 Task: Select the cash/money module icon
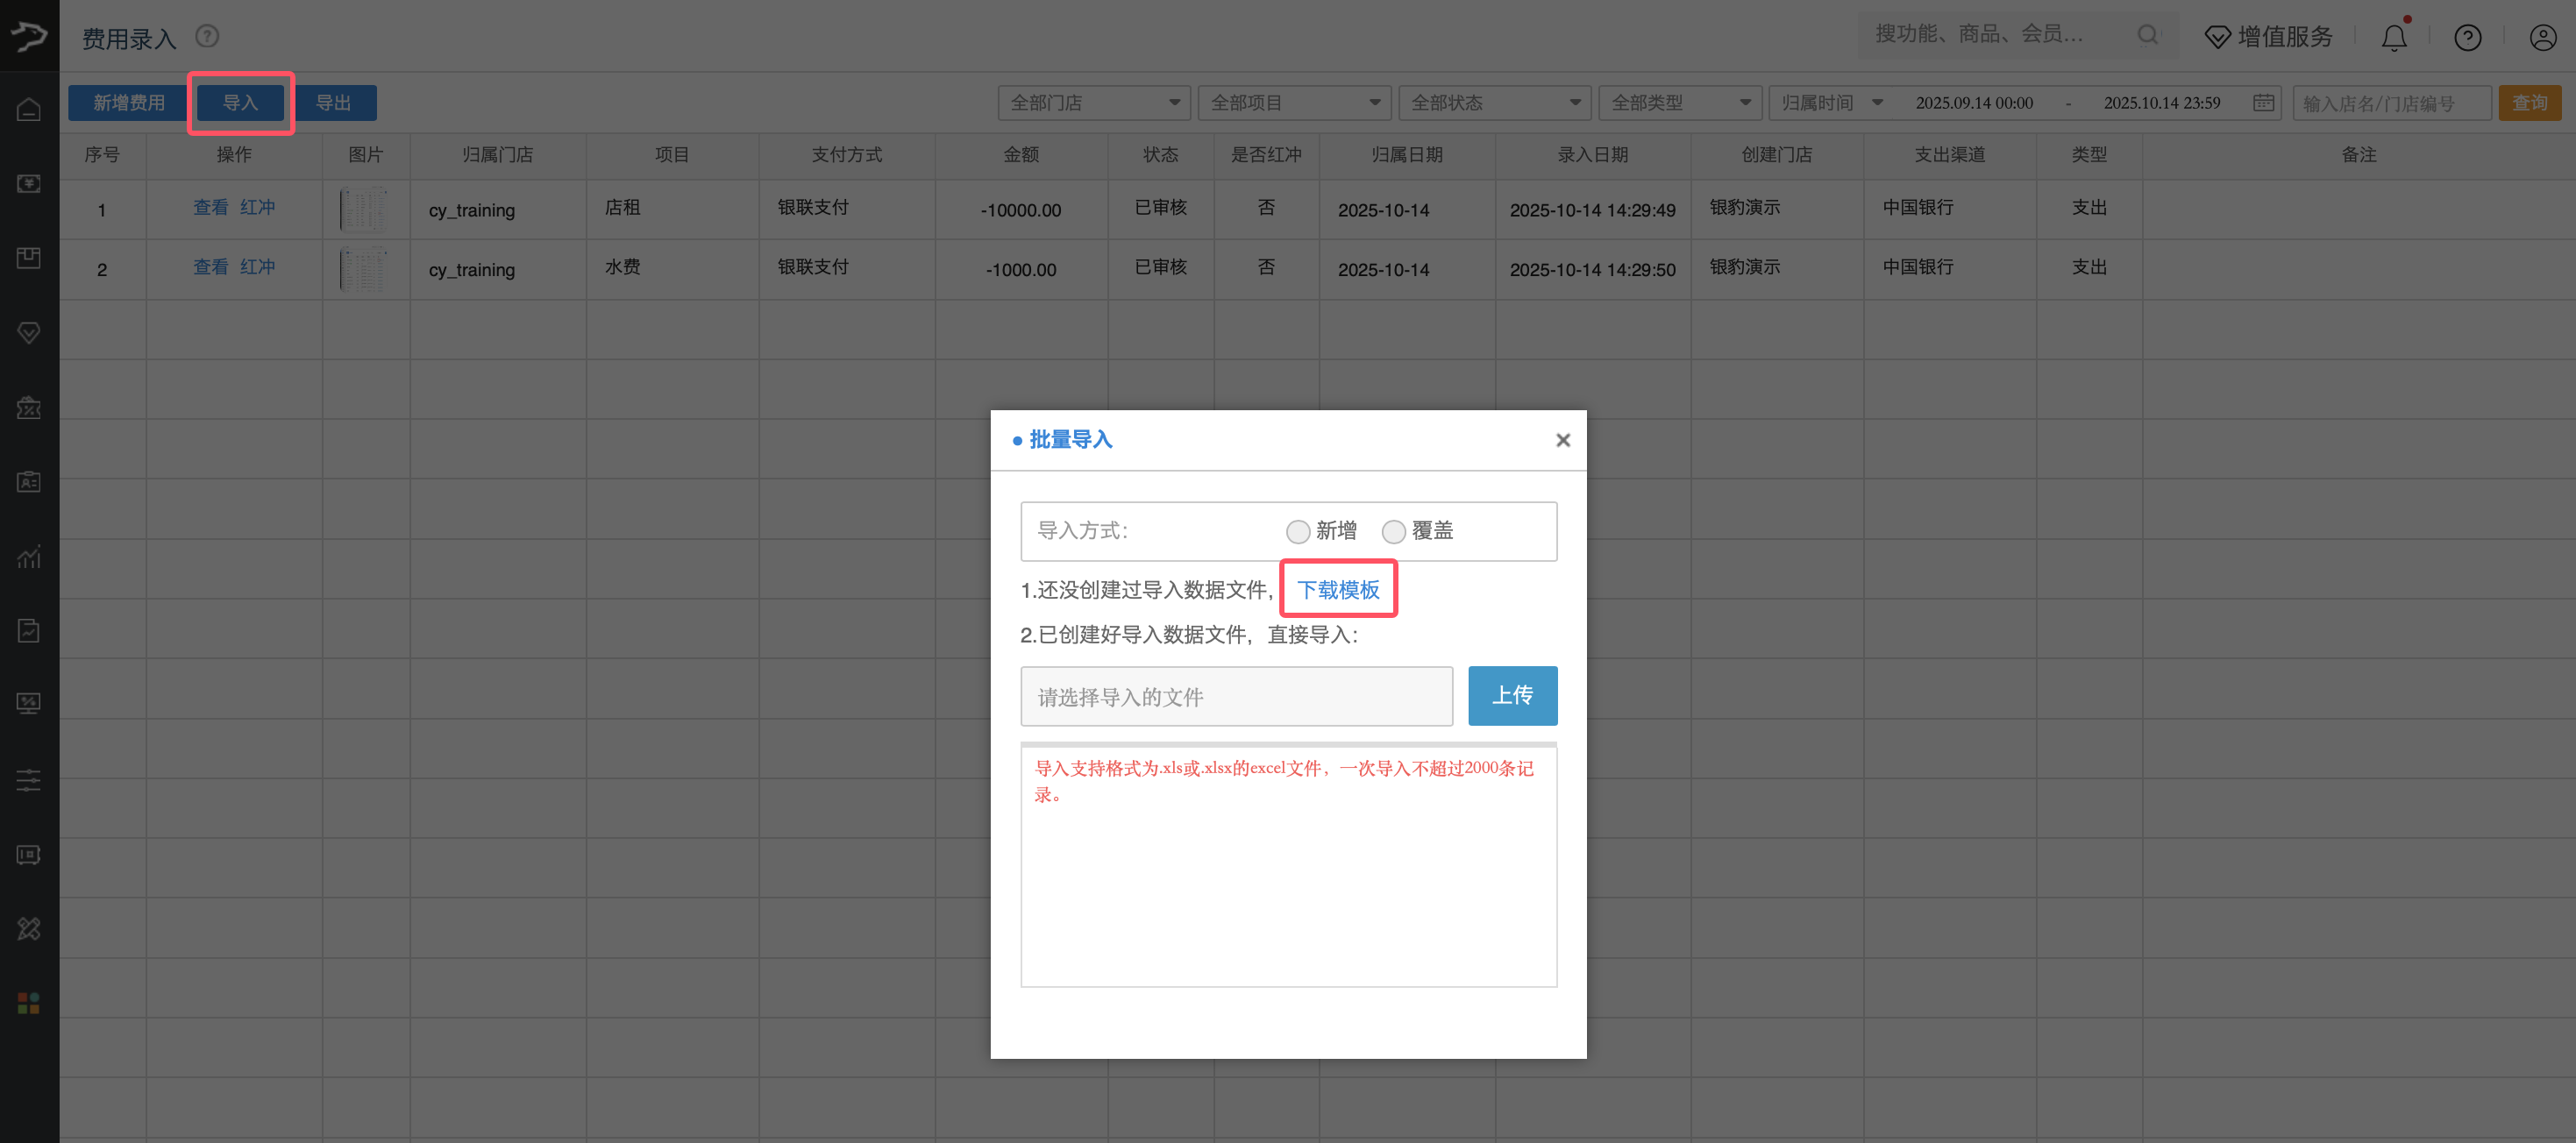point(28,184)
